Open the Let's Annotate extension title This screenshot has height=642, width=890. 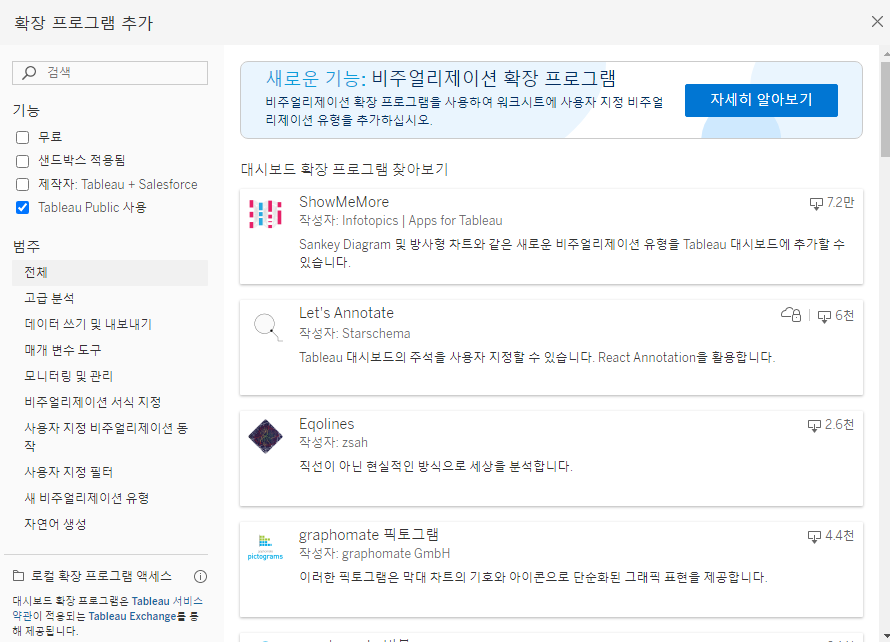coord(346,313)
